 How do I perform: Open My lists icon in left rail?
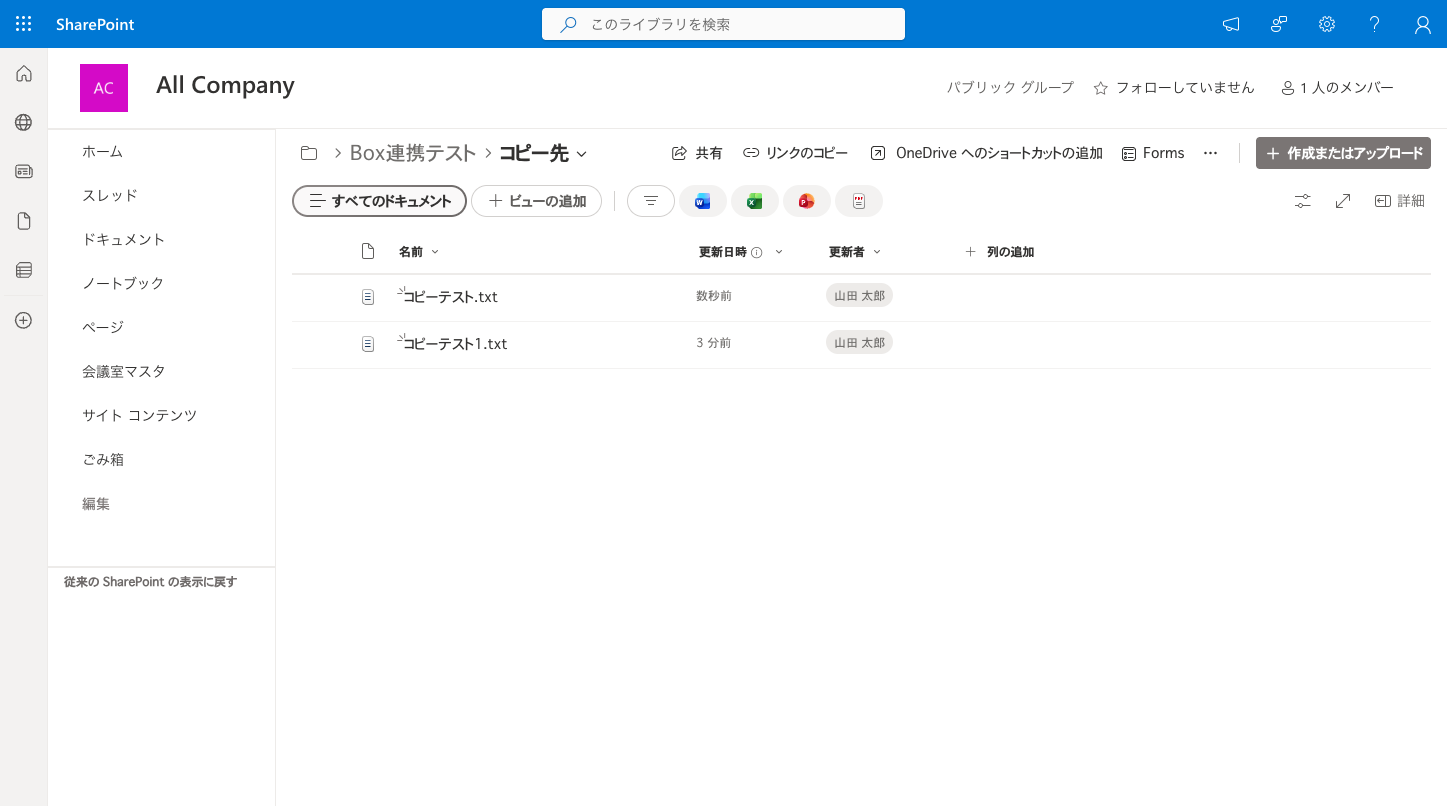(x=24, y=270)
